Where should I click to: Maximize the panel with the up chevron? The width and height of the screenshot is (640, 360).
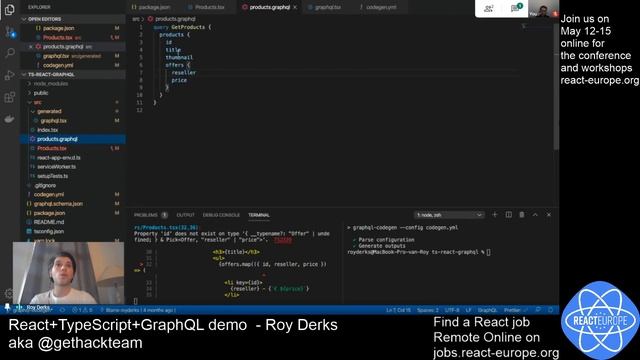(535, 215)
